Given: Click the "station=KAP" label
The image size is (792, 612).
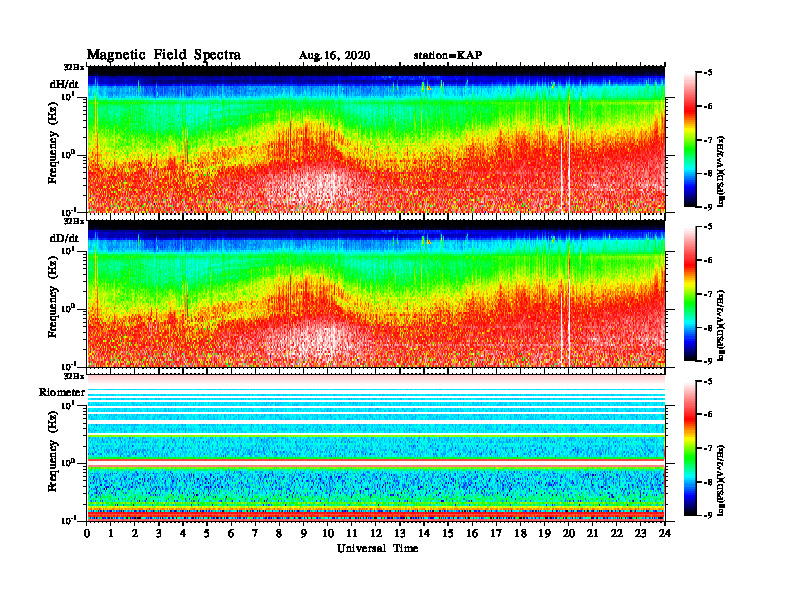Looking at the screenshot, I should click(448, 55).
